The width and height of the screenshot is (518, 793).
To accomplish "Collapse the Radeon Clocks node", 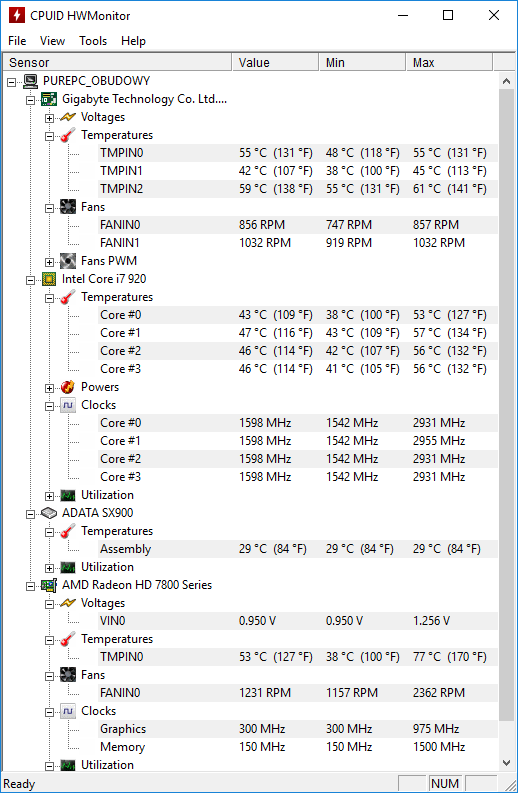I will coord(49,712).
